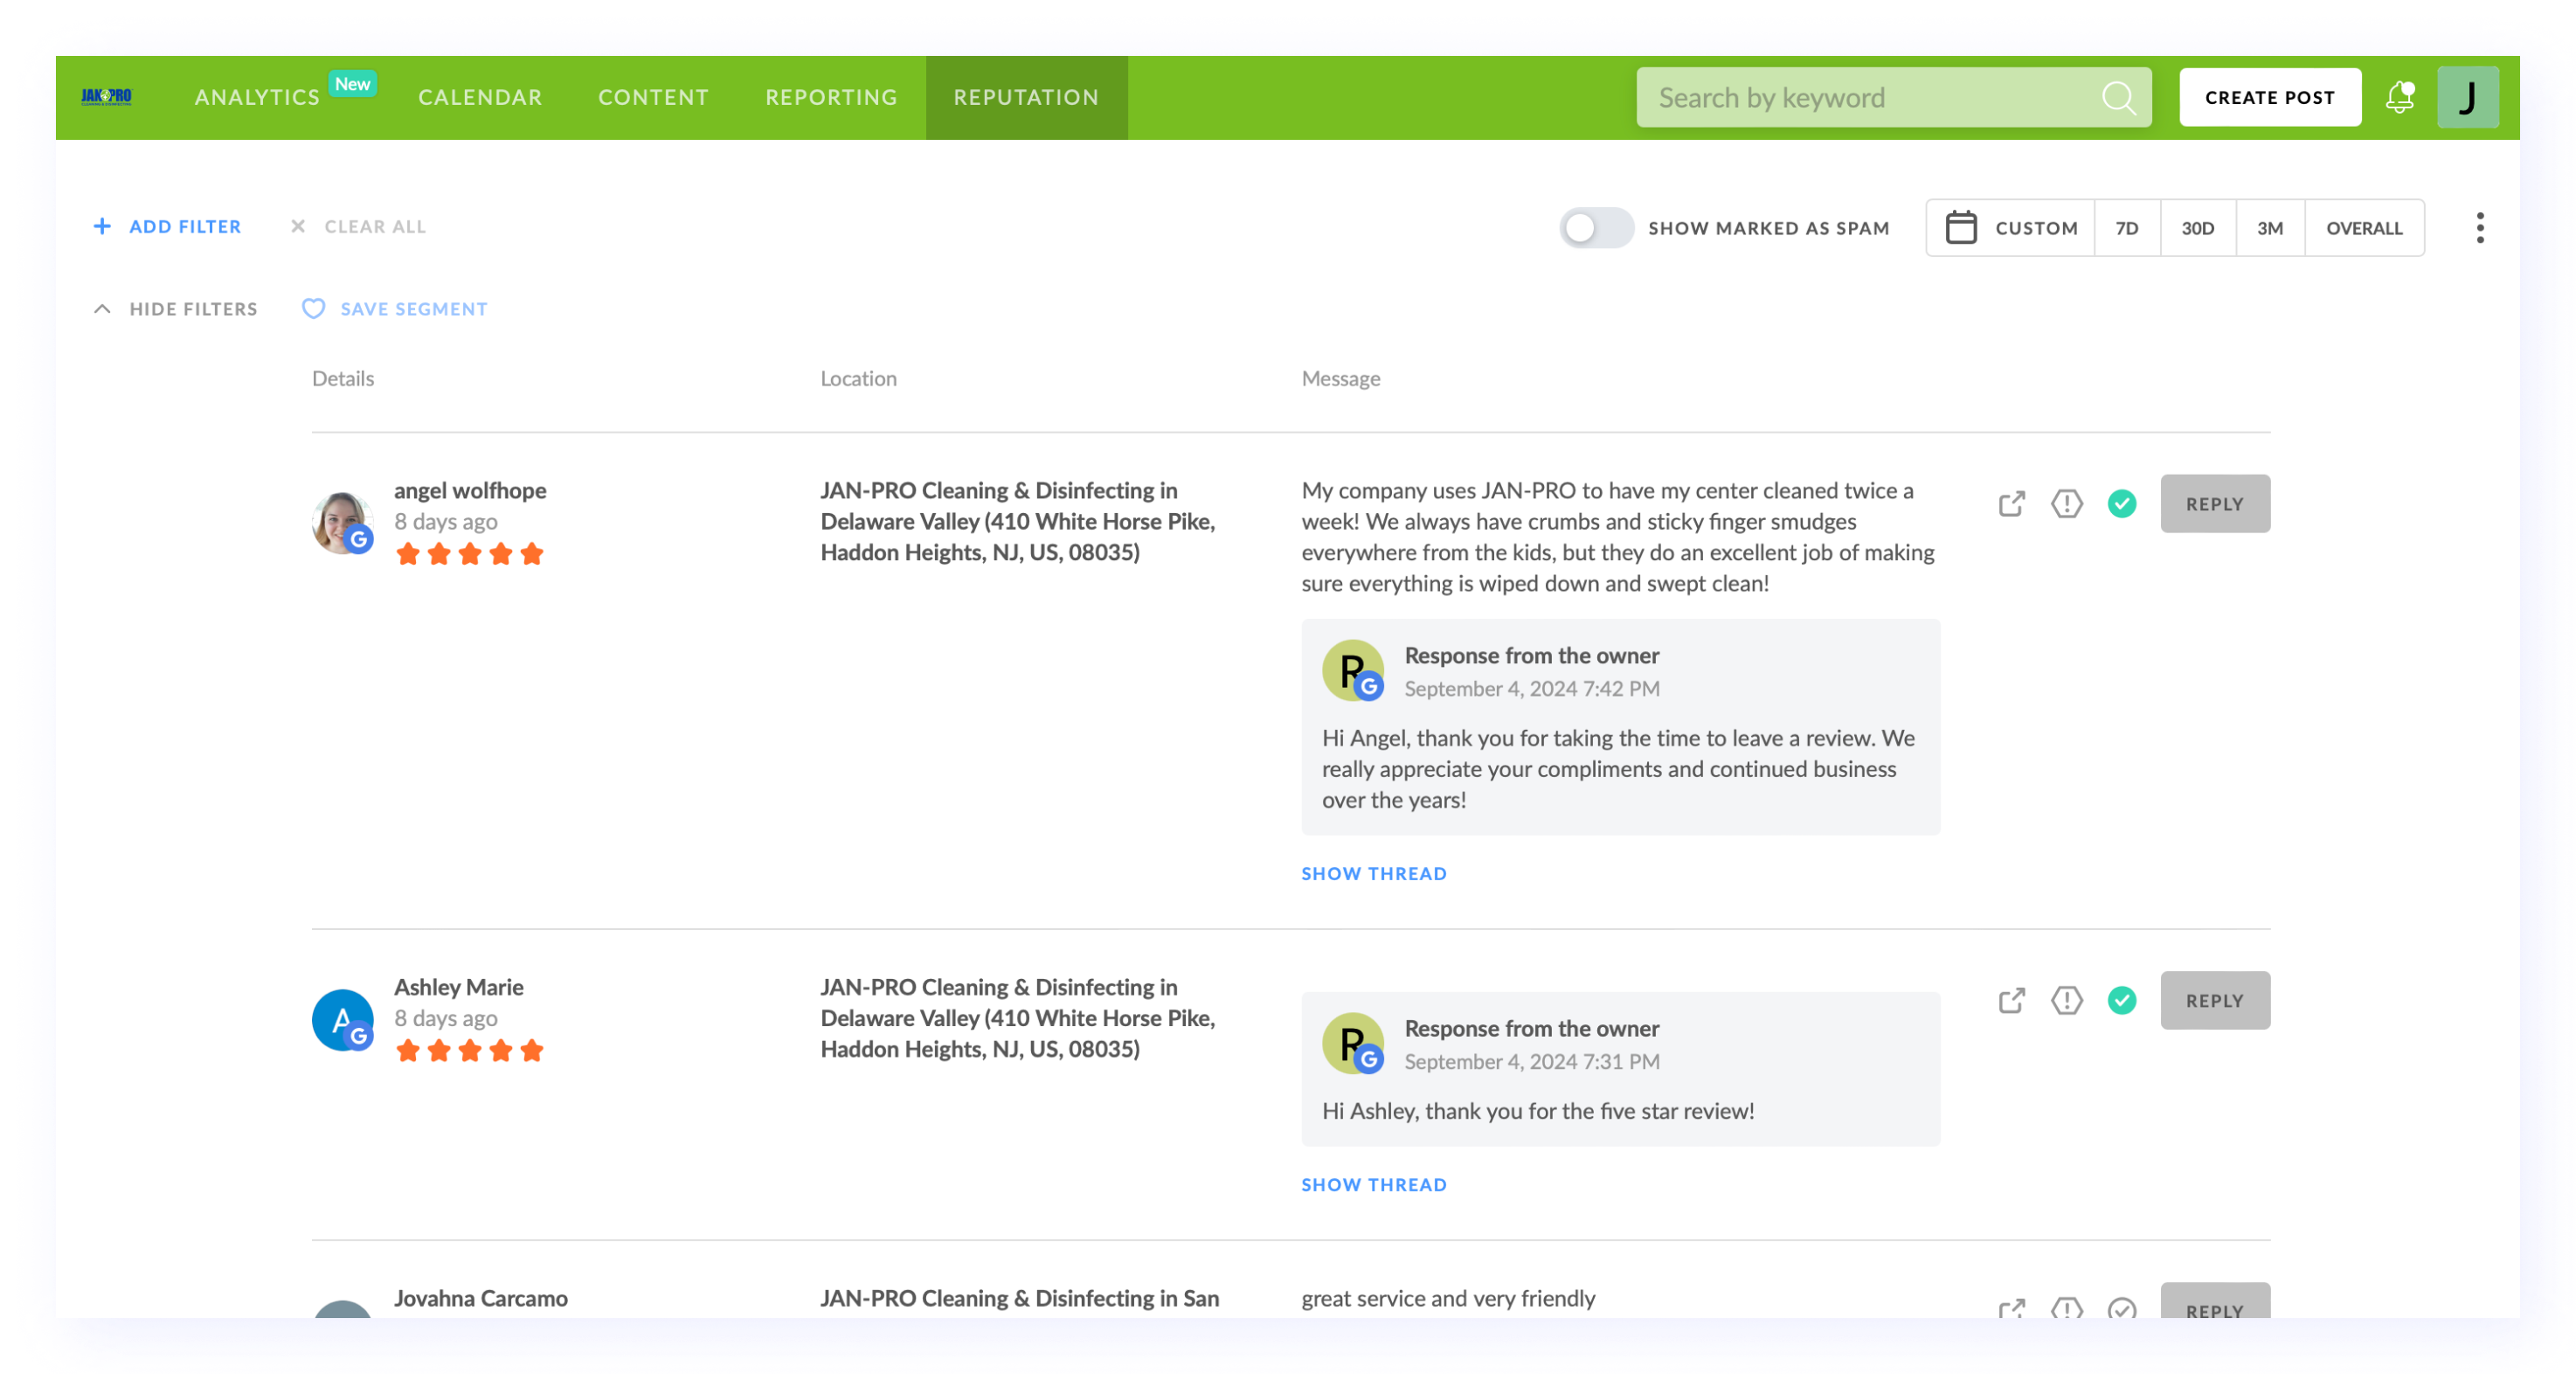2576x1374 pixels.
Task: Click the Details column header
Action: 343,378
